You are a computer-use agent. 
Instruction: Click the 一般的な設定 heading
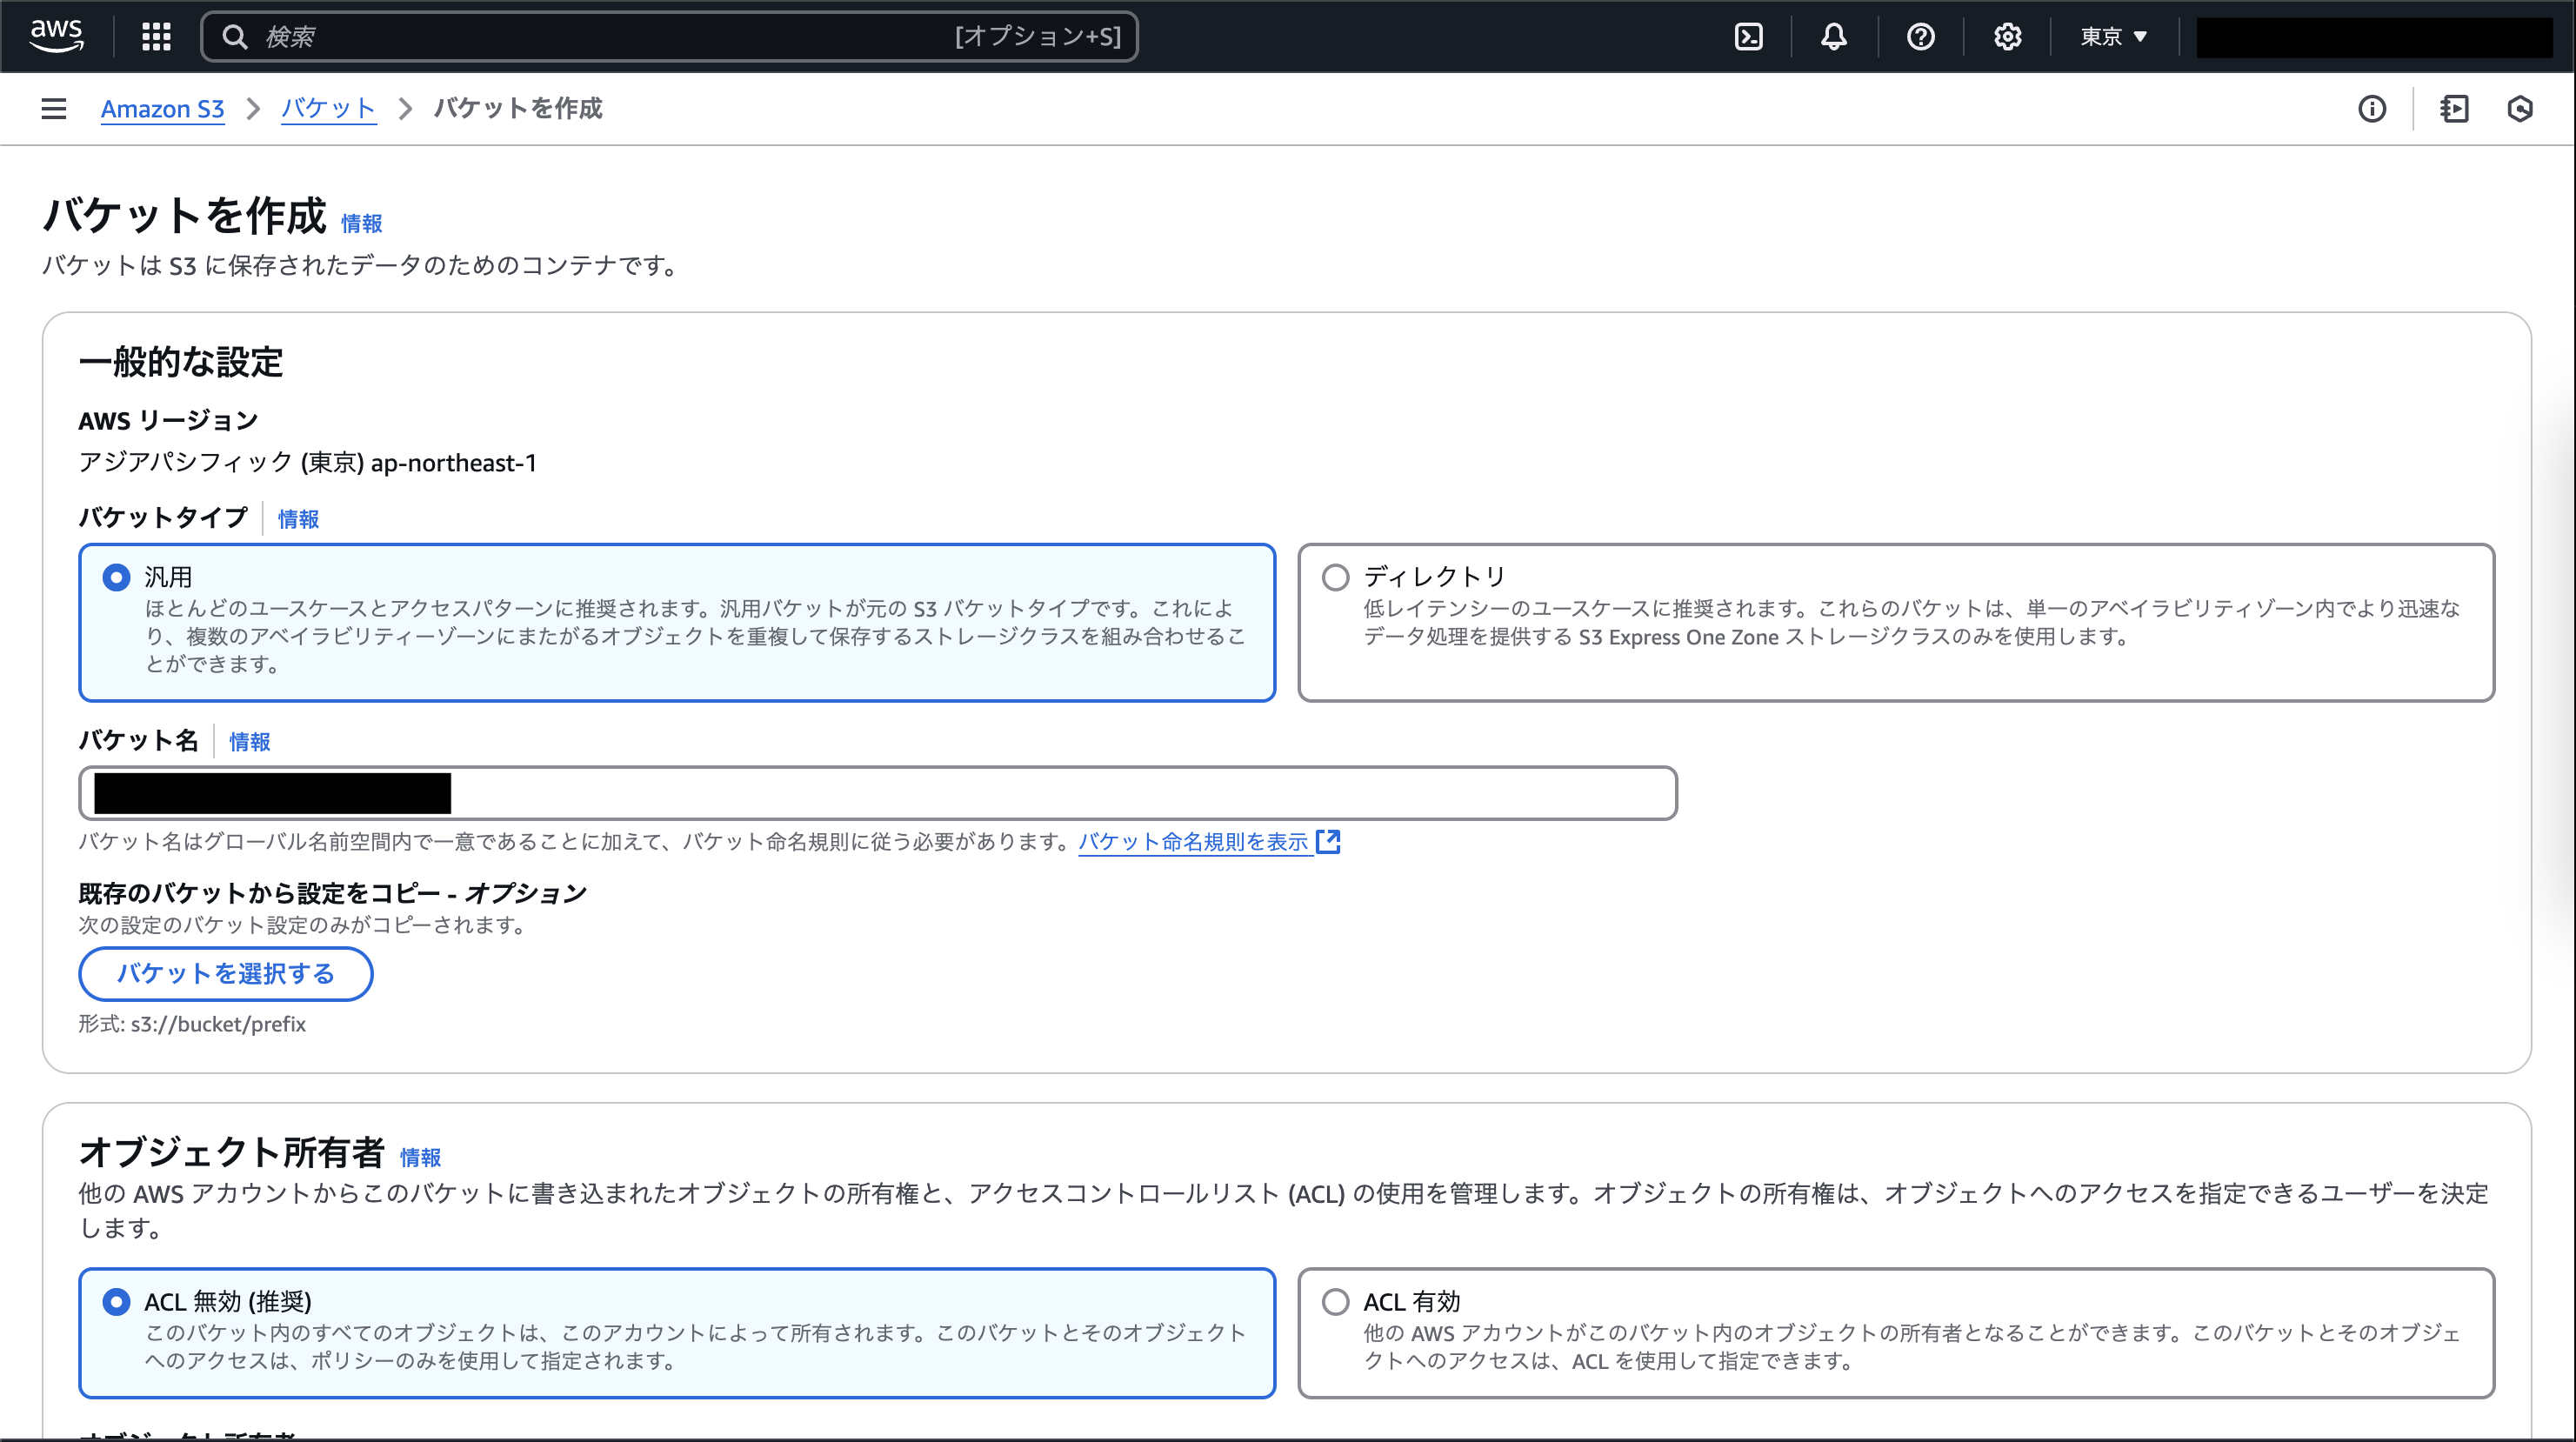(181, 362)
